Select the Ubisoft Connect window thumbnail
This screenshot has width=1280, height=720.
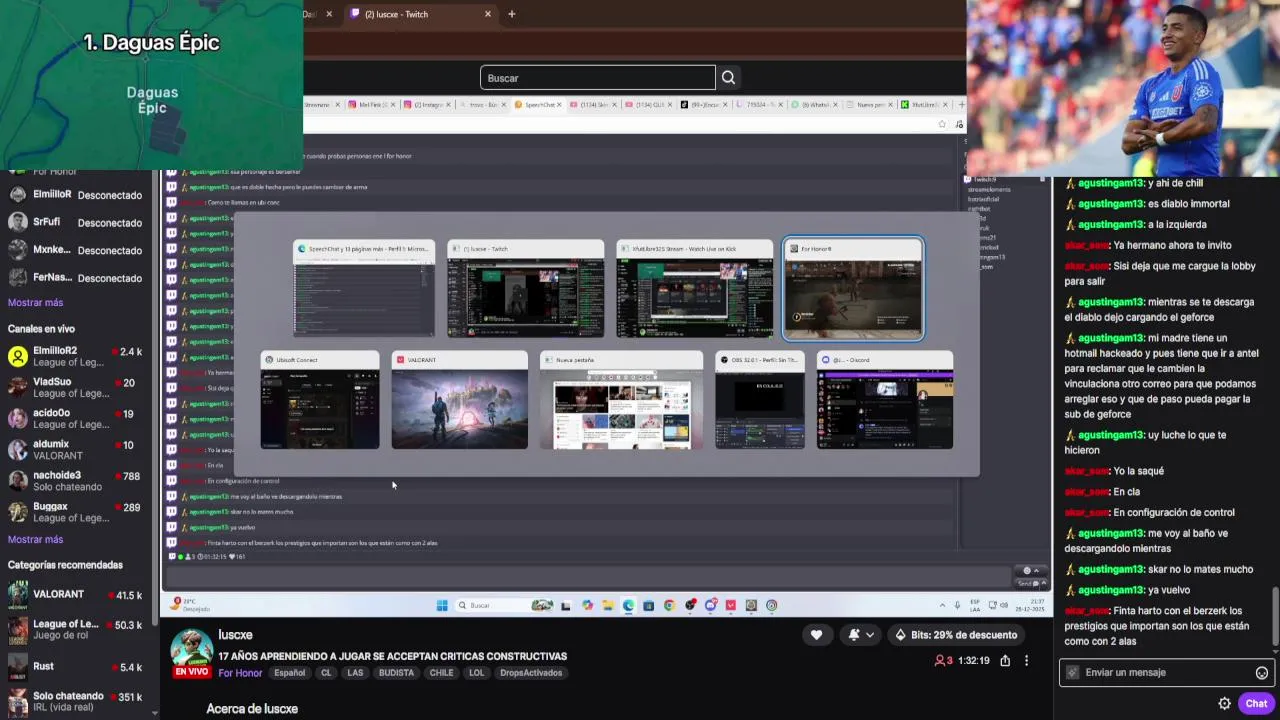[320, 400]
